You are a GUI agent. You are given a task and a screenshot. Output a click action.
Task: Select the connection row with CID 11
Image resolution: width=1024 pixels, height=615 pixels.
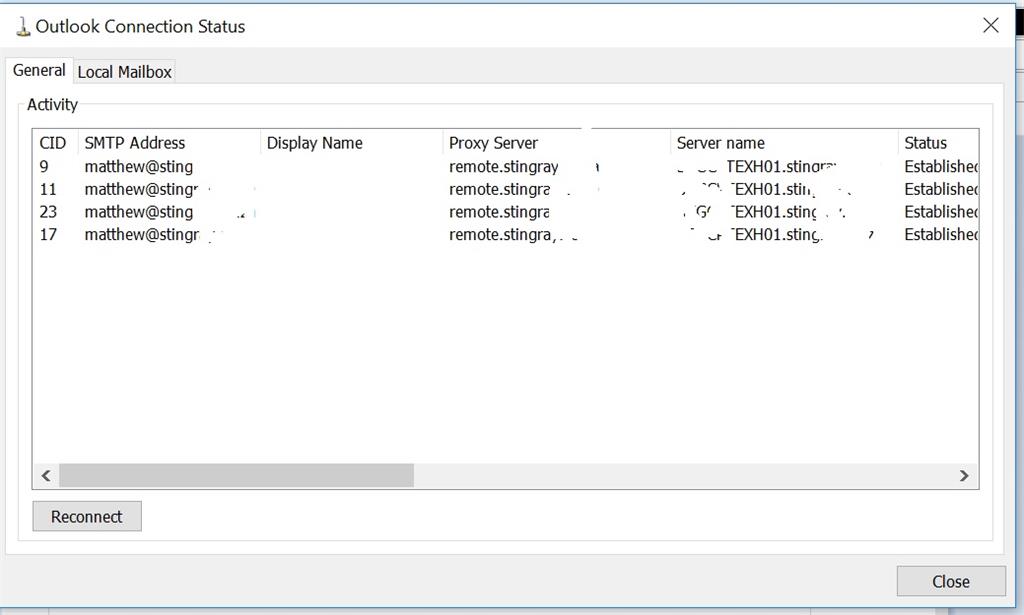[505, 189]
